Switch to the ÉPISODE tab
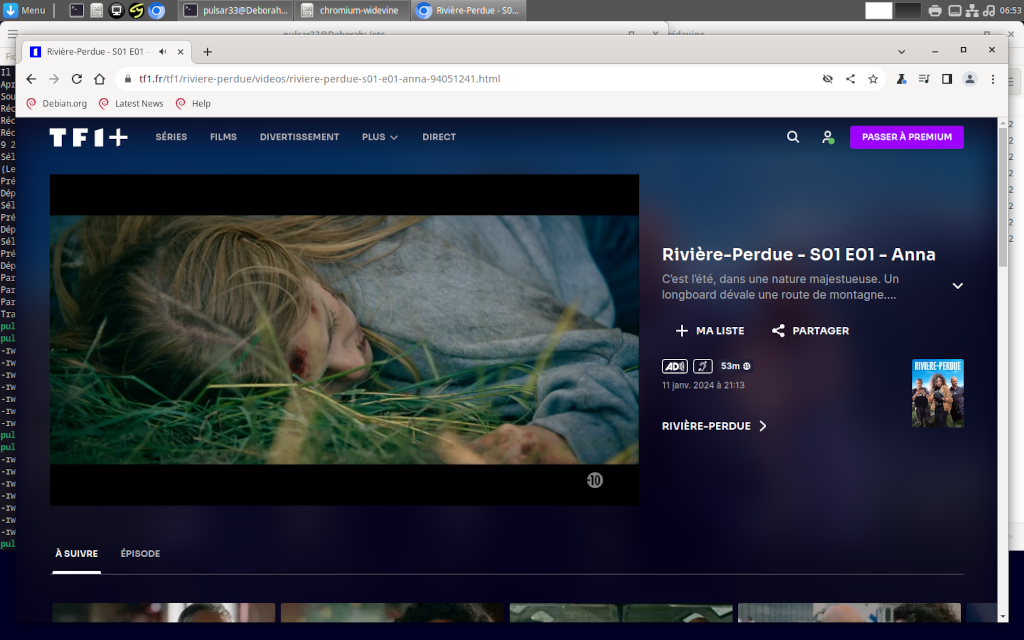Image resolution: width=1024 pixels, height=640 pixels. pos(139,553)
